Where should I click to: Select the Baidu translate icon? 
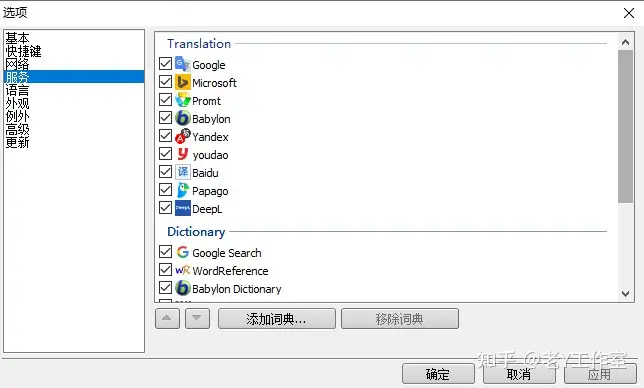tap(183, 172)
